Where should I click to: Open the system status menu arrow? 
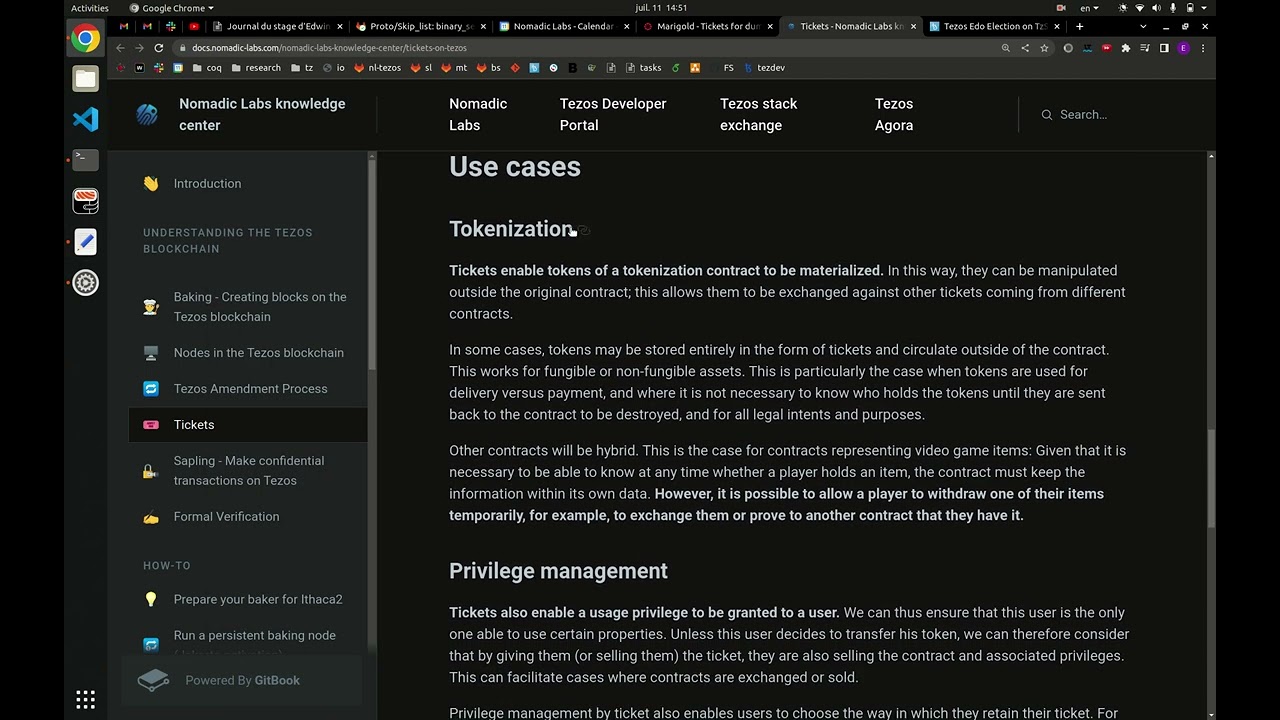click(1204, 8)
